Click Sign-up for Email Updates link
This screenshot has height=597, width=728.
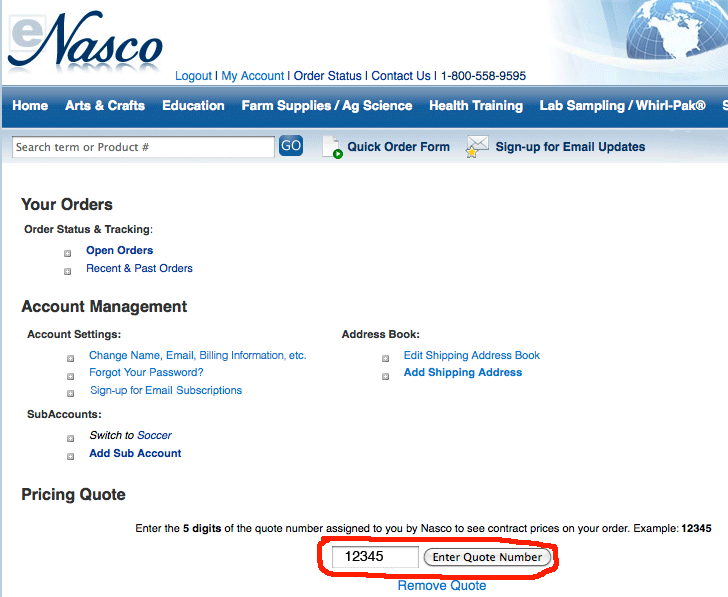pos(570,147)
